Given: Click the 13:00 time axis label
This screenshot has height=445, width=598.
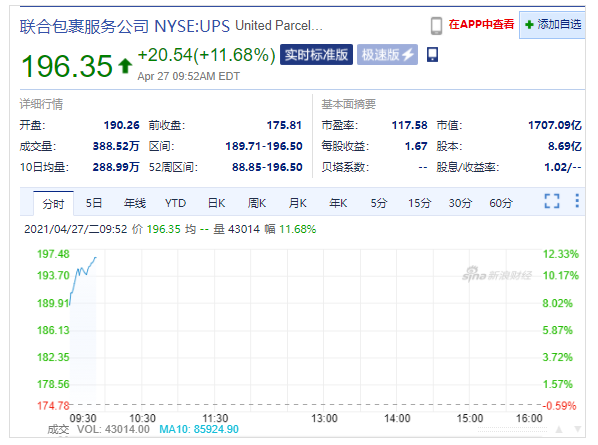Looking at the screenshot, I should click(x=324, y=418).
